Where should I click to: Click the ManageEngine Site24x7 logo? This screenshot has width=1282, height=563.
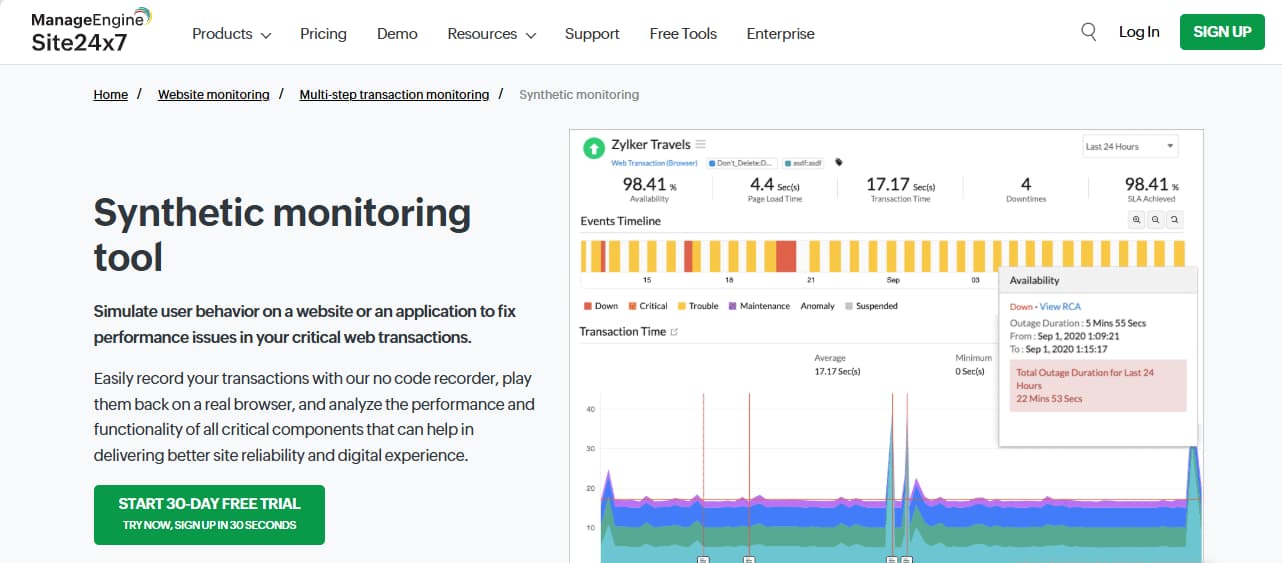coord(92,32)
